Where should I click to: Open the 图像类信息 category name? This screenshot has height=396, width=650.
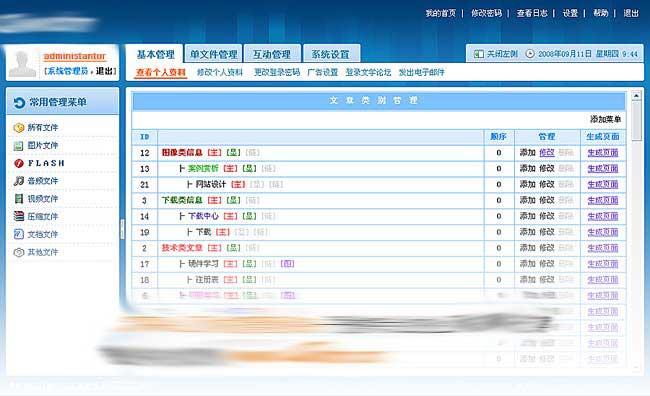[x=182, y=153]
